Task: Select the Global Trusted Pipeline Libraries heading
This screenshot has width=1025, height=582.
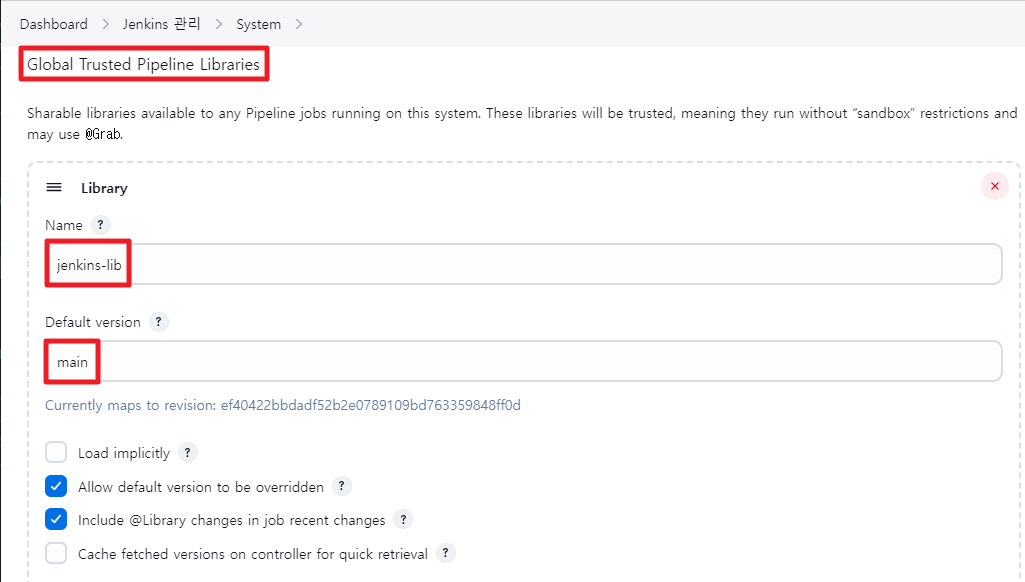Action: click(143, 64)
